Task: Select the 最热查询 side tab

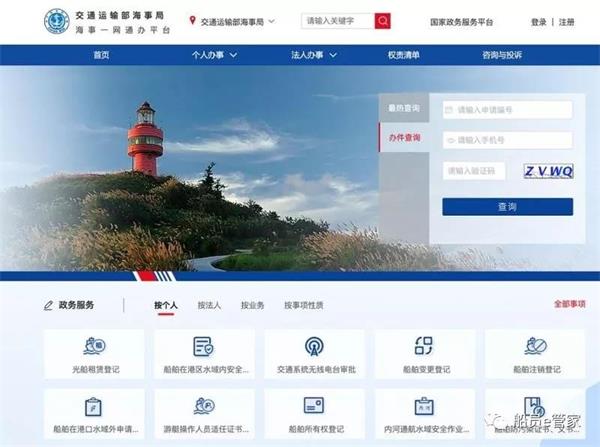Action: [404, 108]
